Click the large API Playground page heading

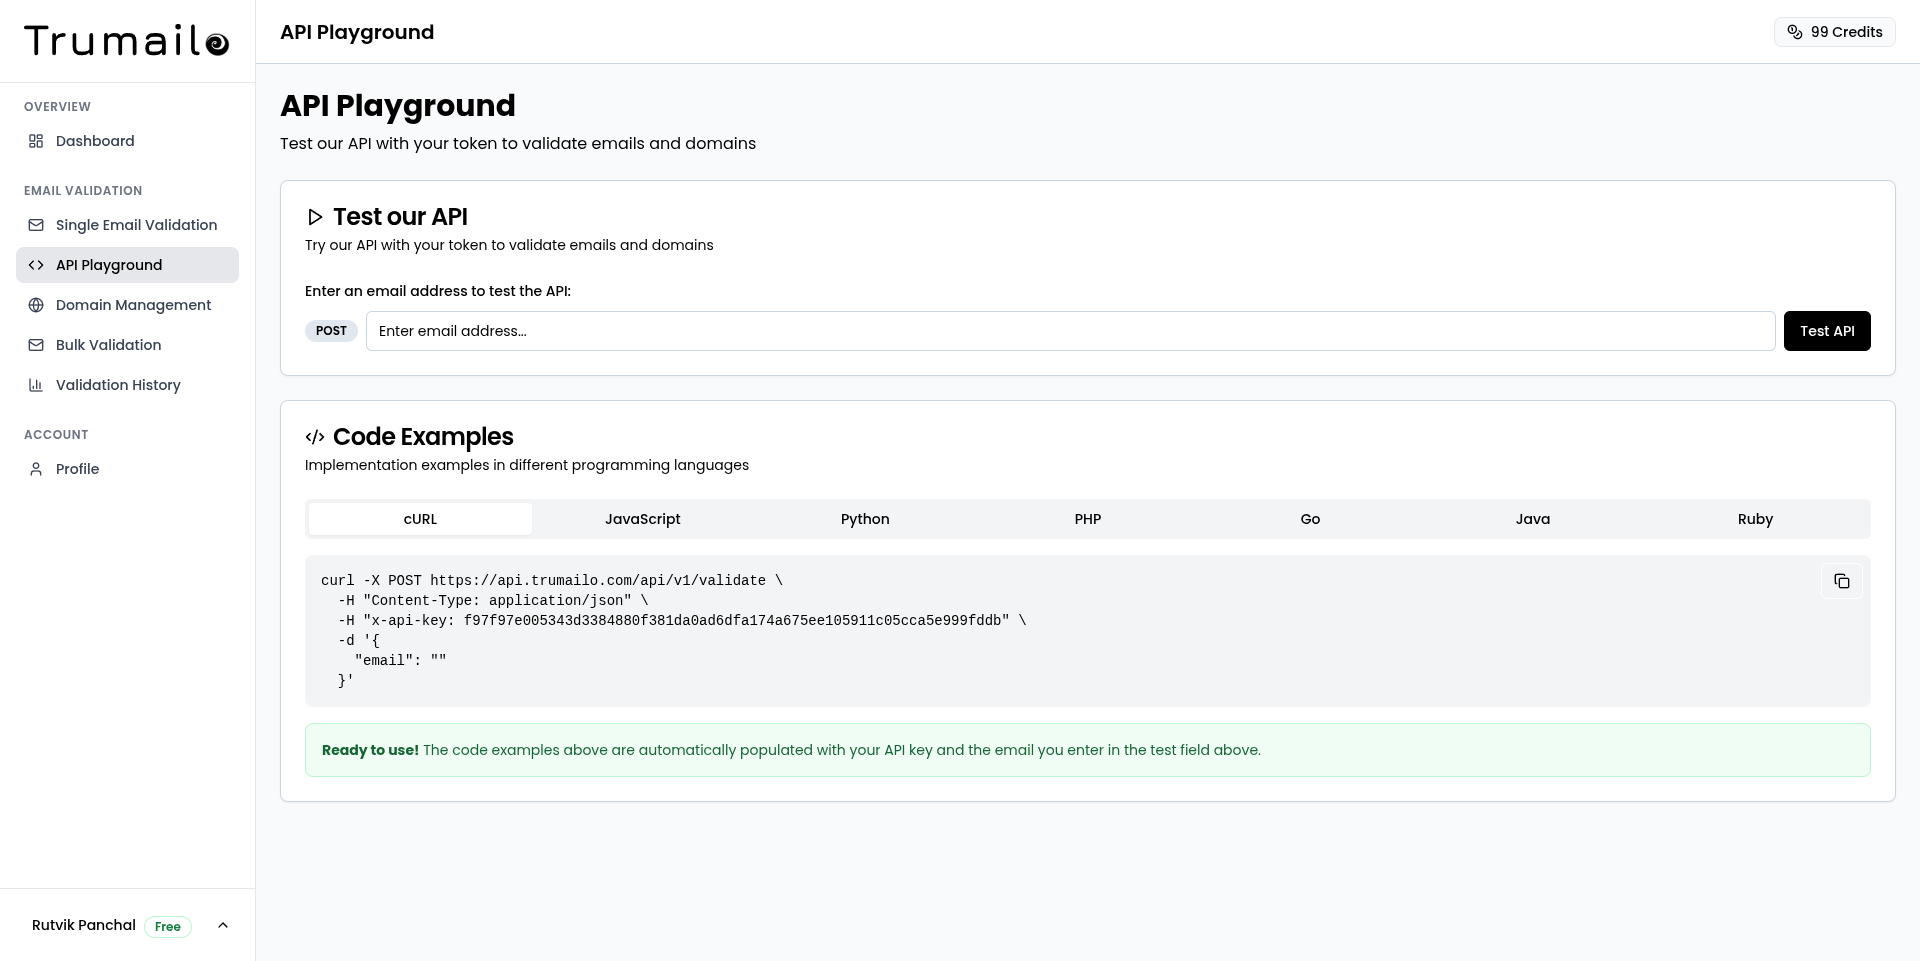[x=398, y=105]
